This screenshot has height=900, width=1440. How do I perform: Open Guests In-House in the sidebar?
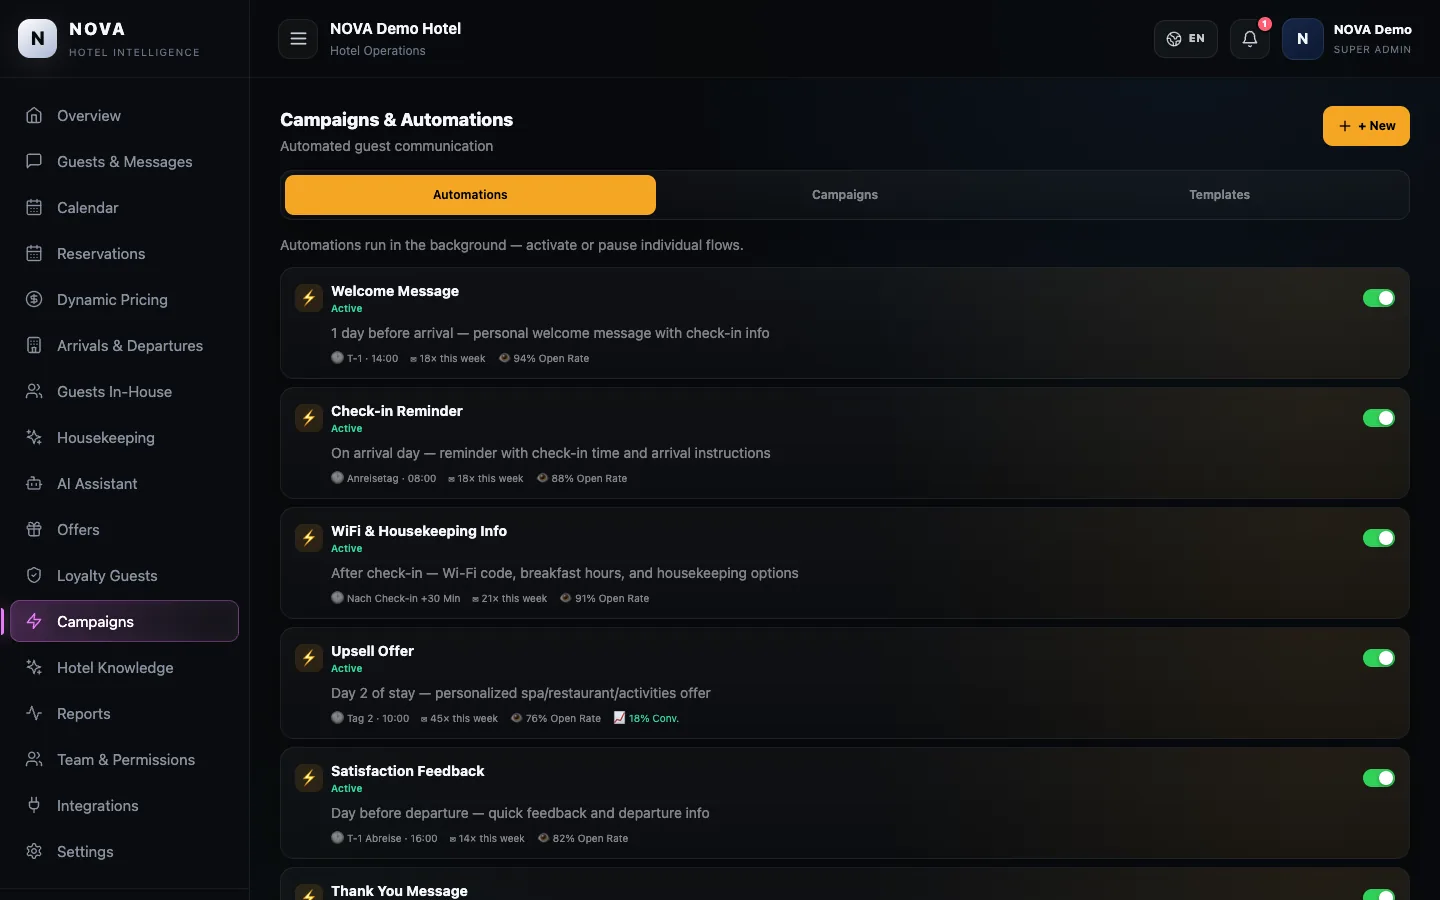point(124,391)
